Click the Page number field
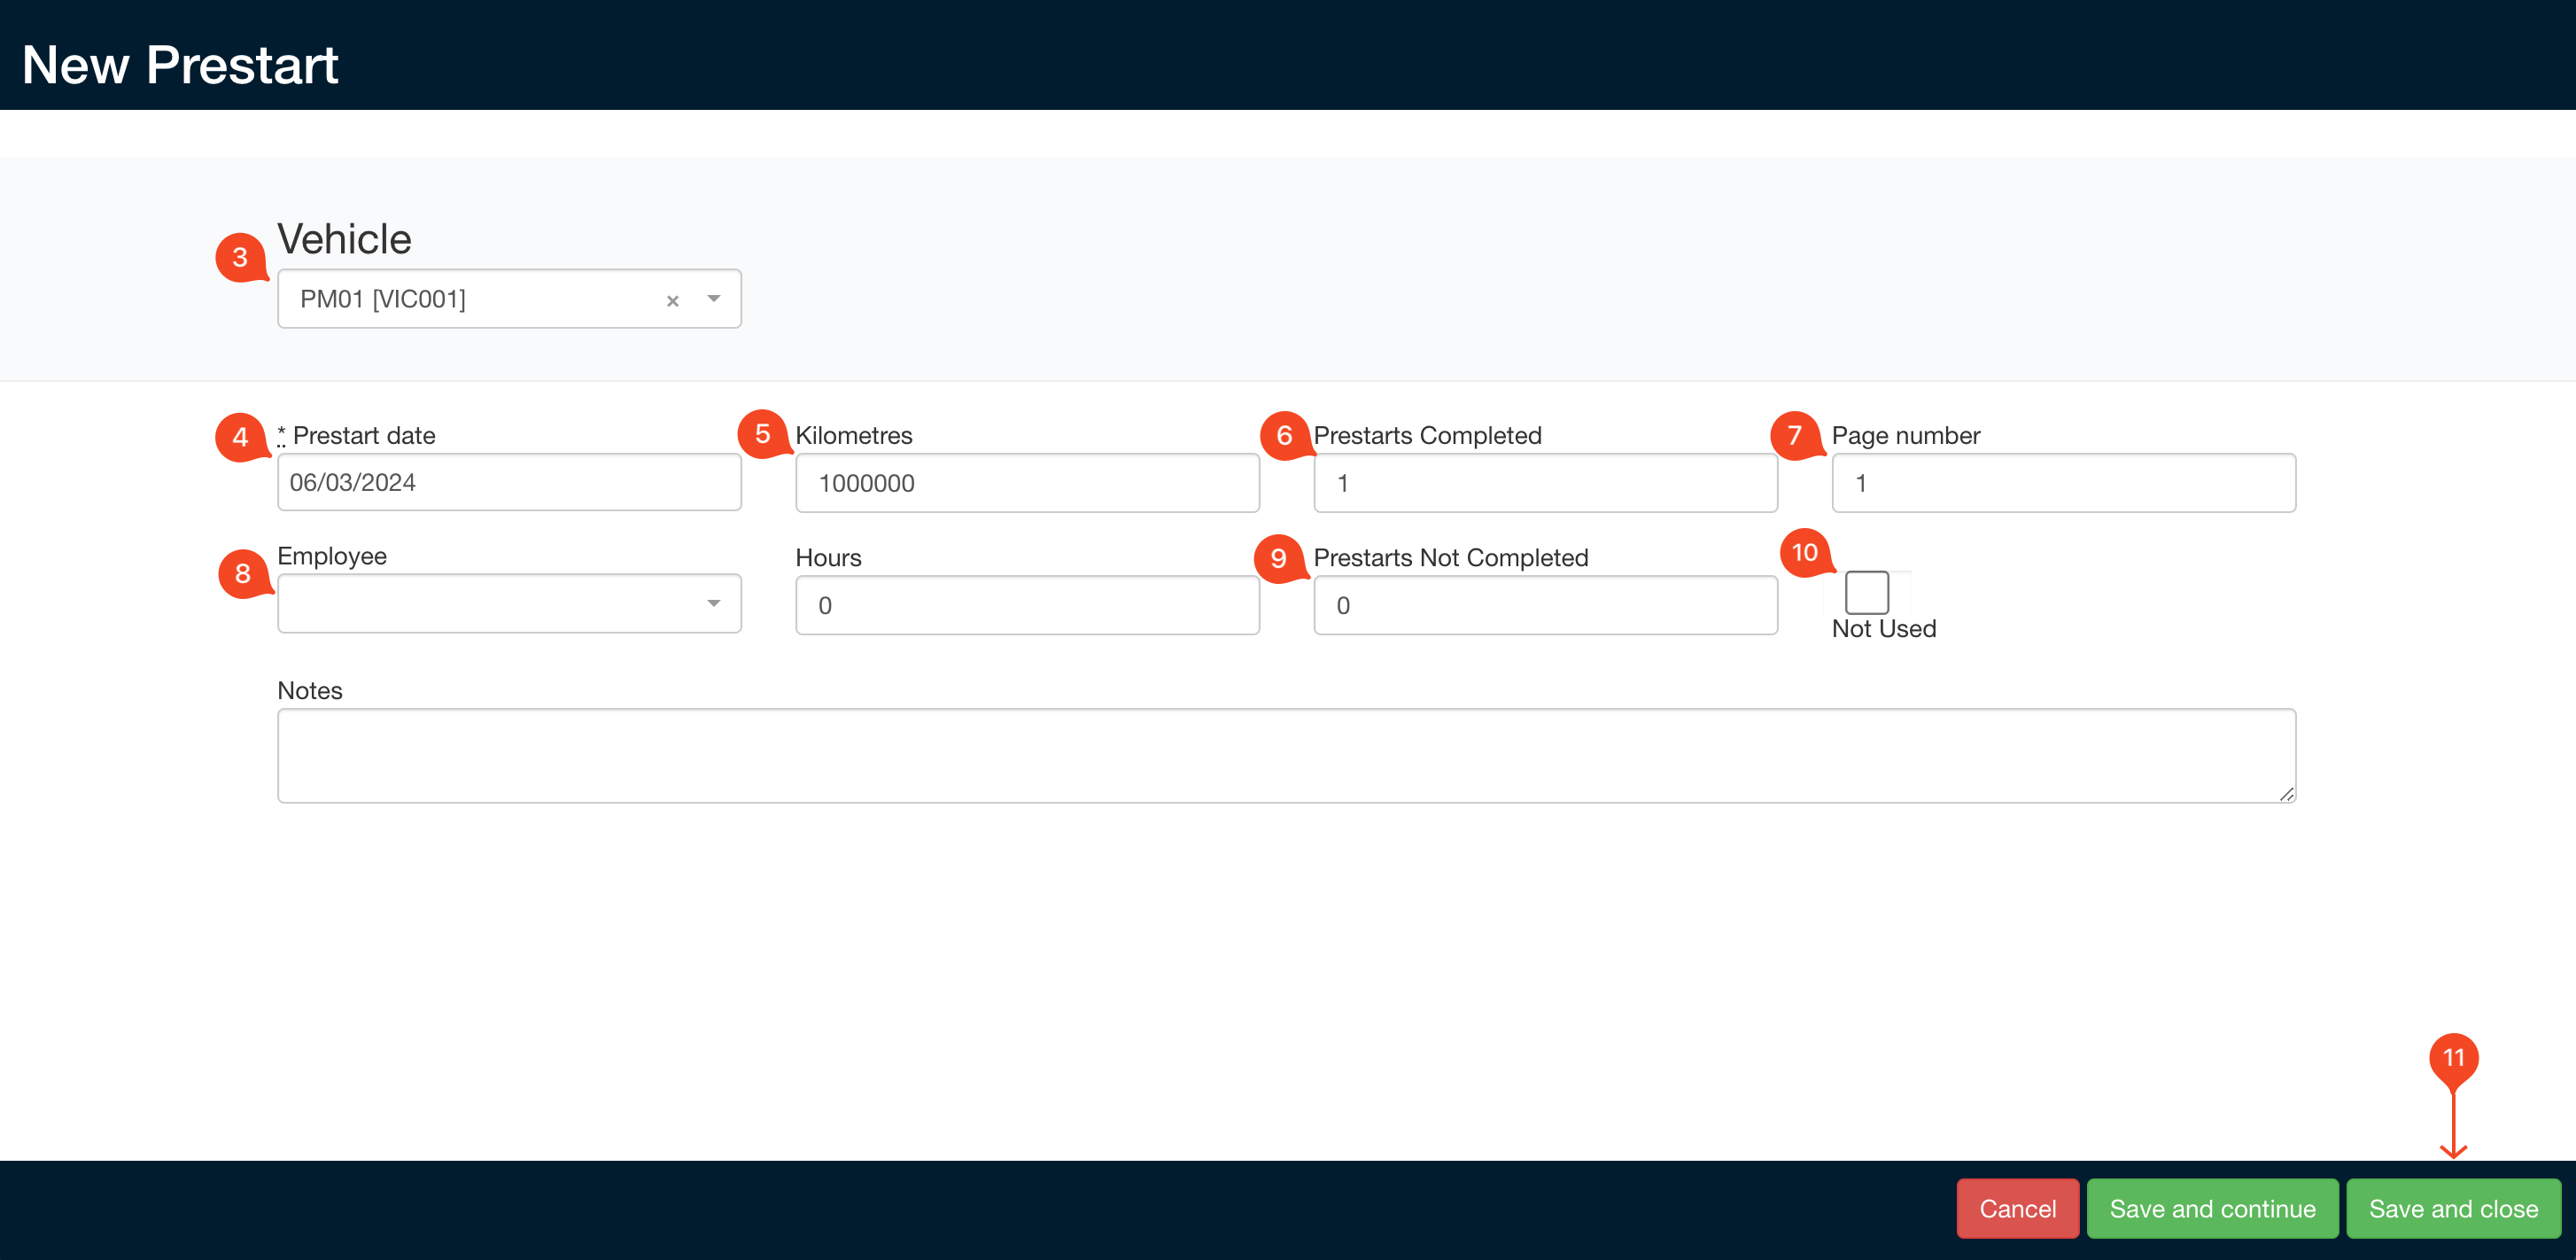 (x=2063, y=482)
